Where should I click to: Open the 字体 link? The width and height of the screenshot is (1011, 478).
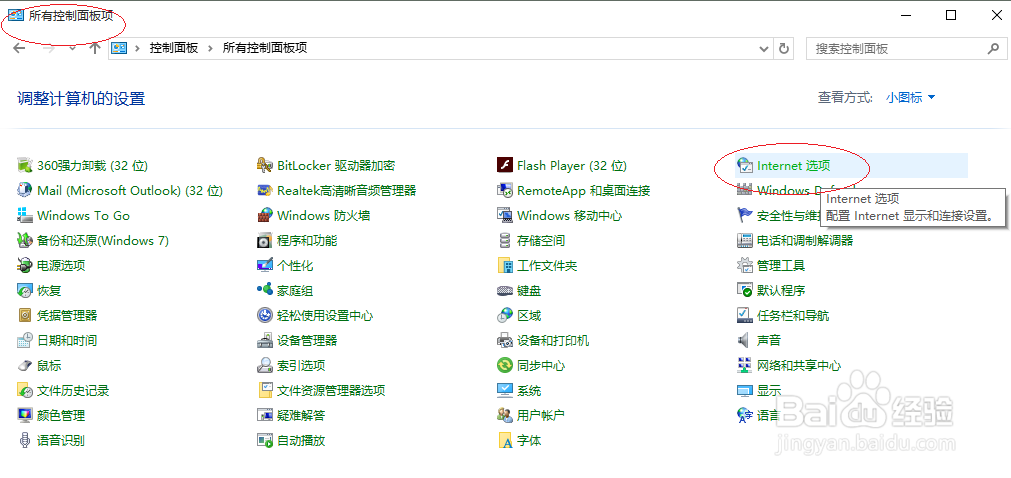click(529, 440)
